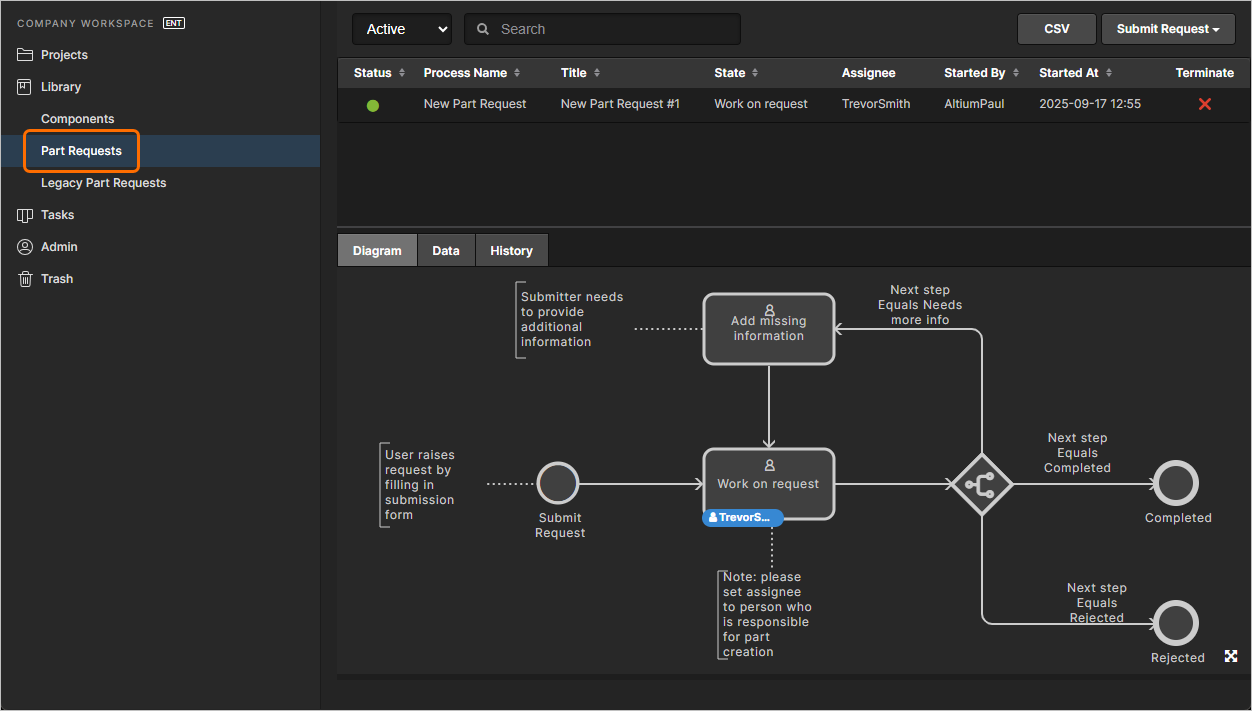Switch to the Data tab
This screenshot has width=1252, height=711.
click(445, 250)
